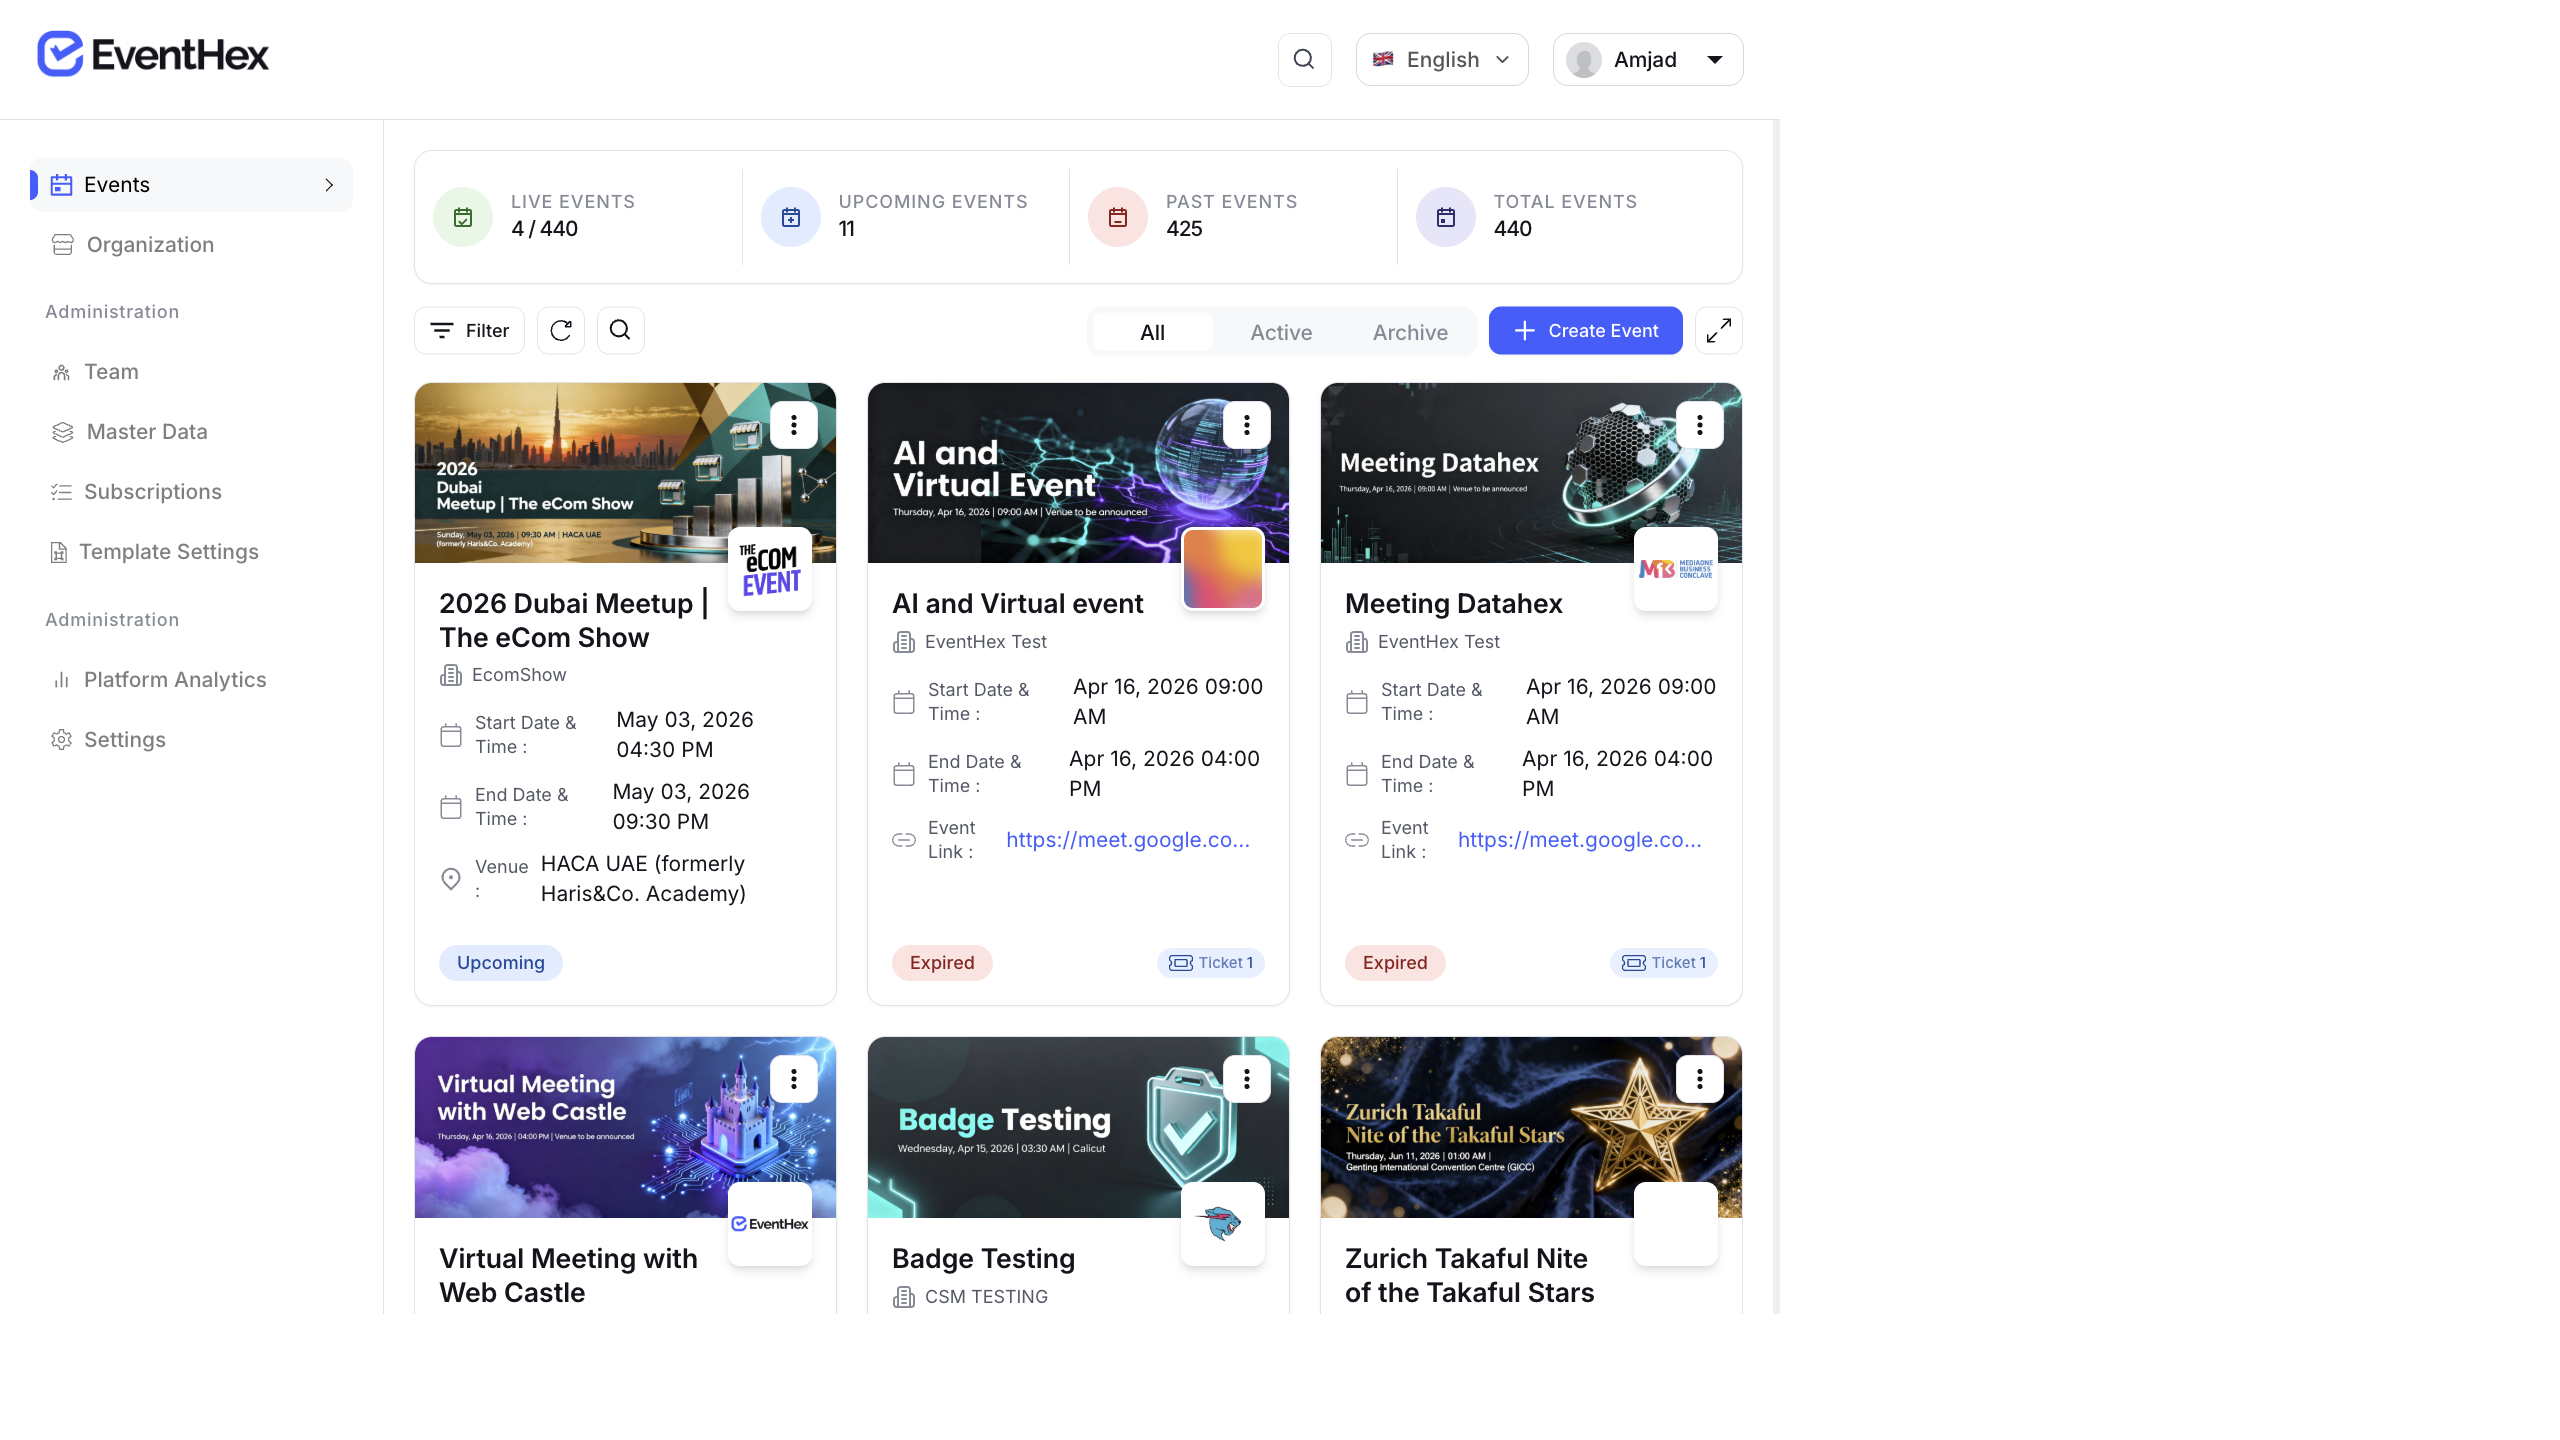Open the three-dot menu on Meeting Datahex card
The height and width of the screenshot is (1440, 2560).
(x=1699, y=424)
